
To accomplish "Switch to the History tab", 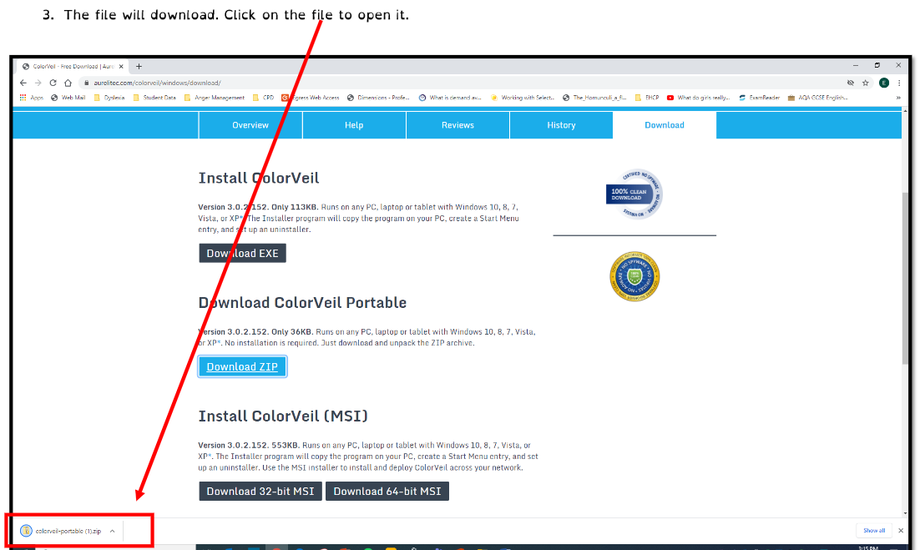I will [561, 125].
